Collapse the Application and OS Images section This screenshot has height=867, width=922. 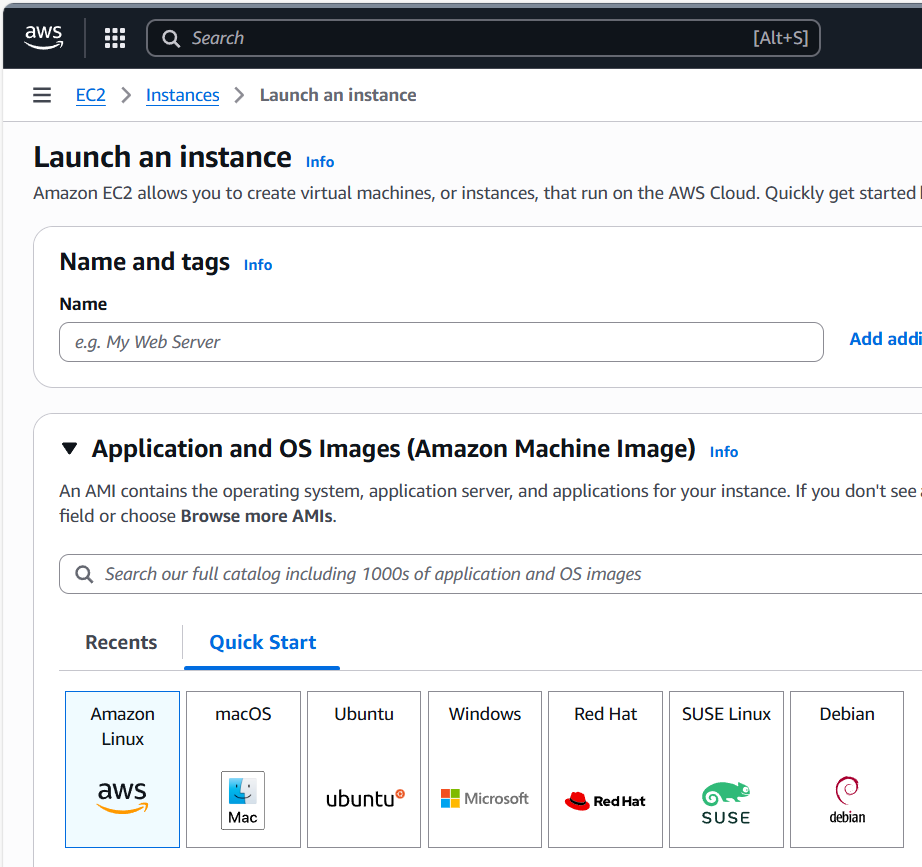point(69,449)
